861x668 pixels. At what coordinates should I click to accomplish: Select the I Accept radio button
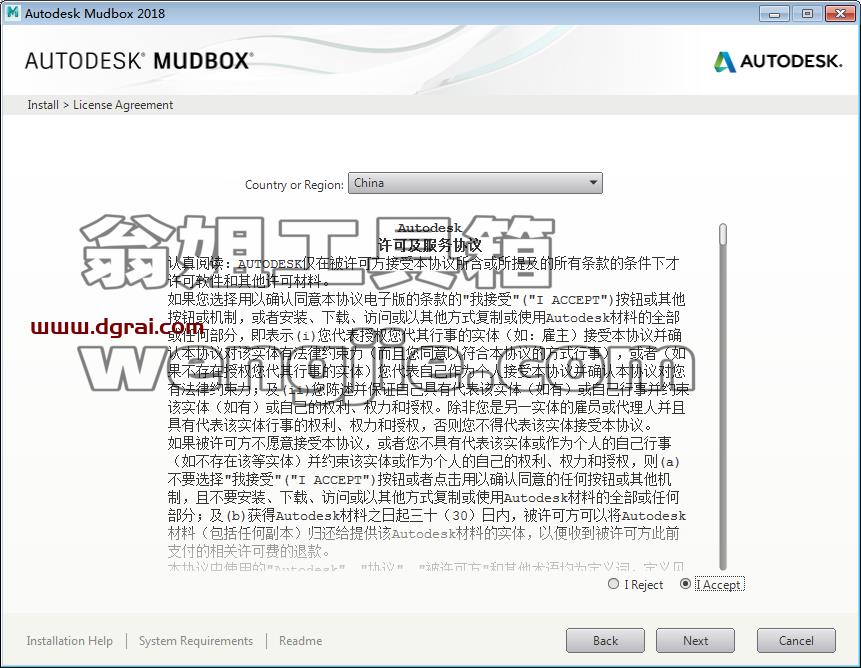click(x=685, y=584)
